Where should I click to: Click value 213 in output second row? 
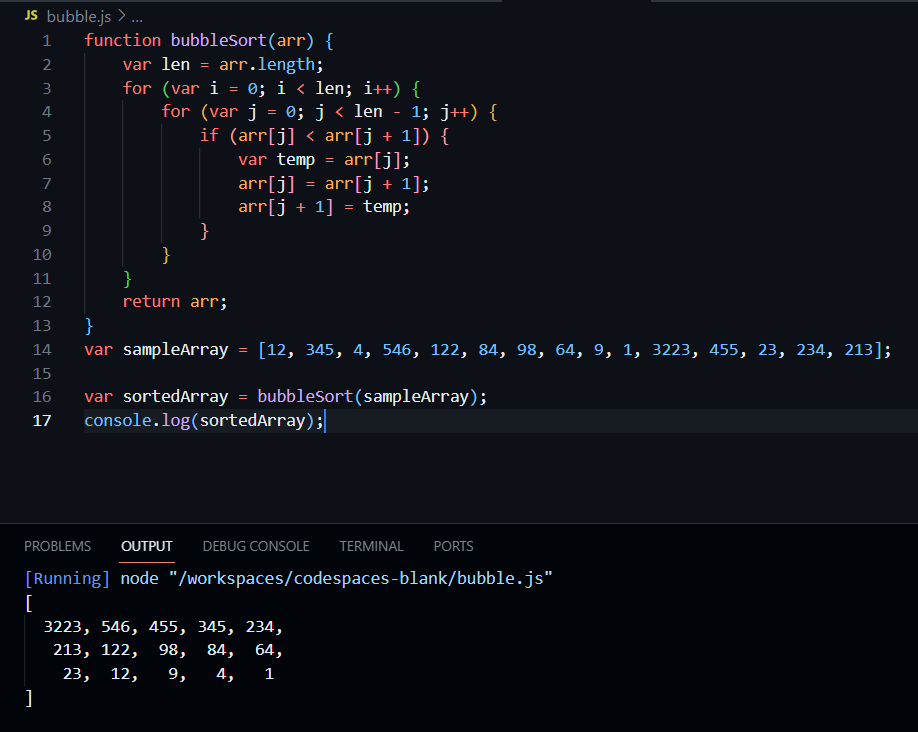pyautogui.click(x=67, y=650)
